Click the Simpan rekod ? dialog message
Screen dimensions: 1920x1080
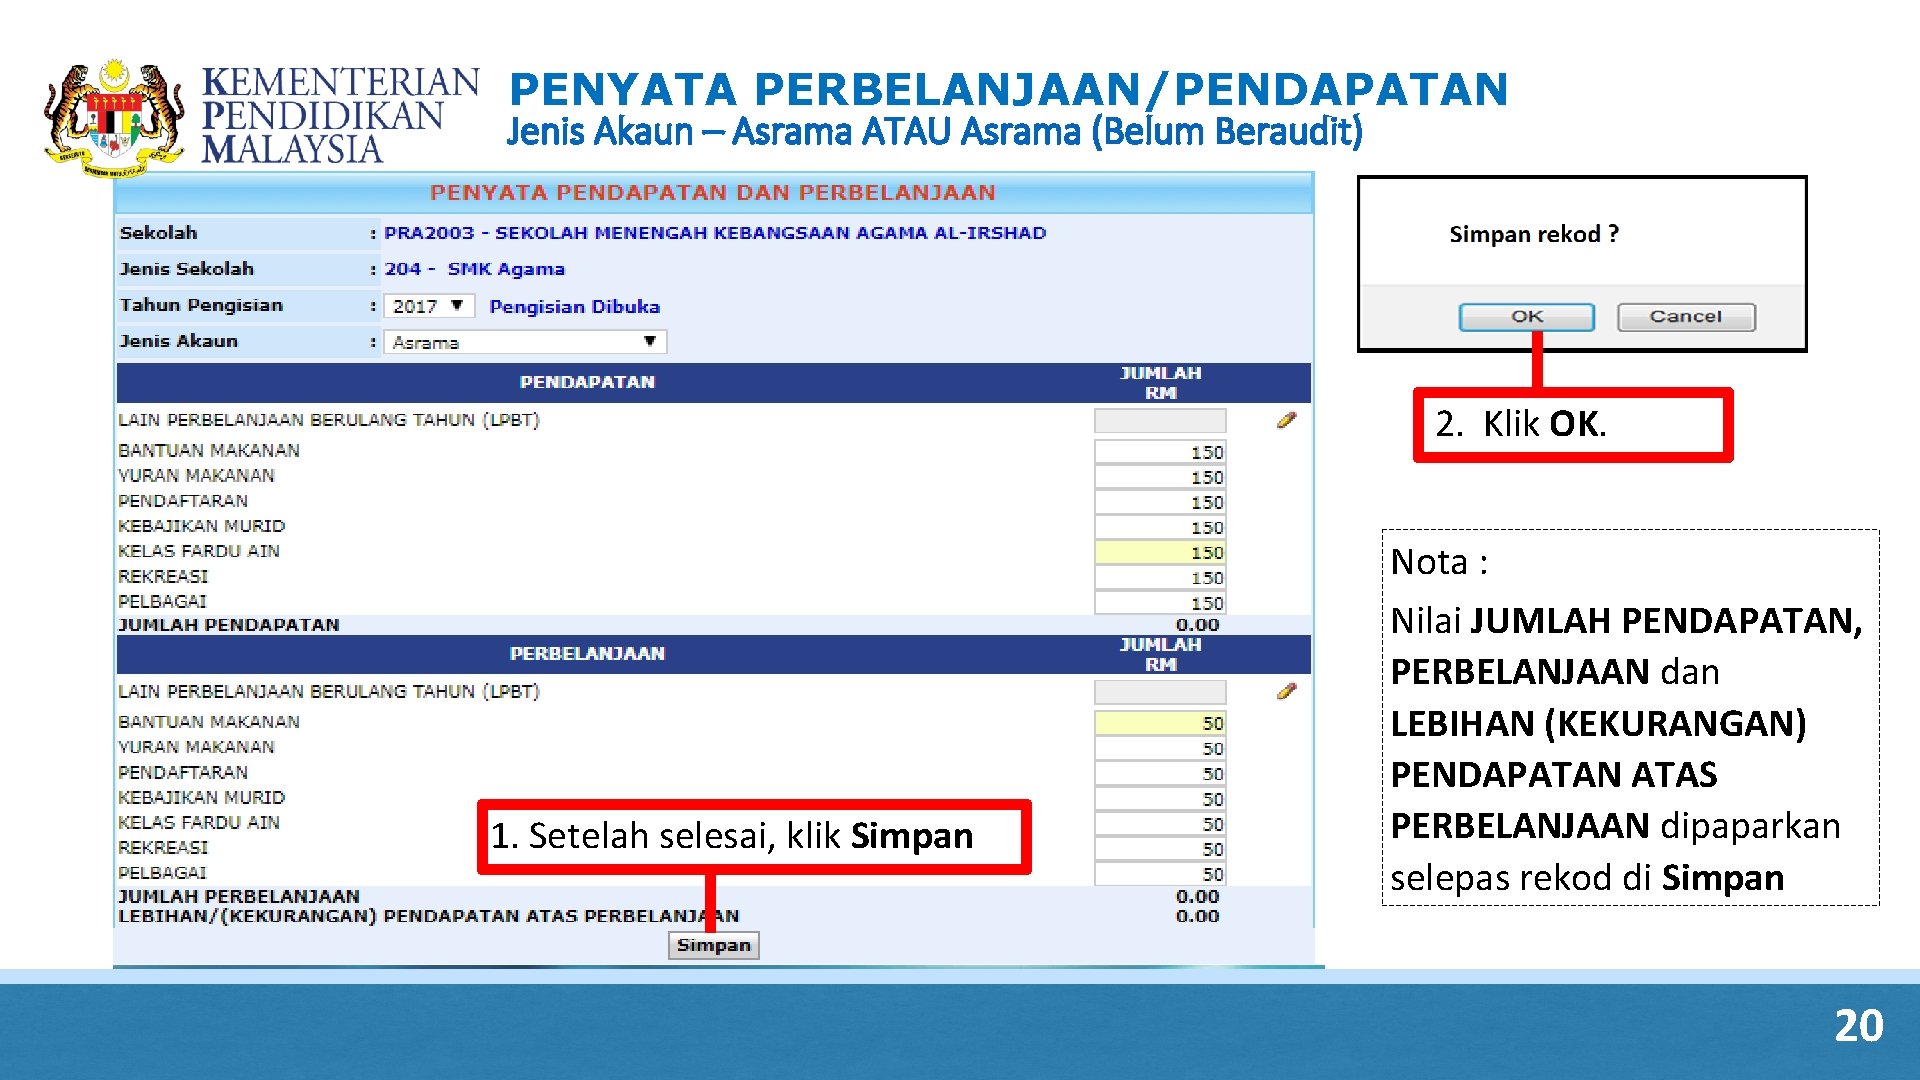pos(1533,234)
